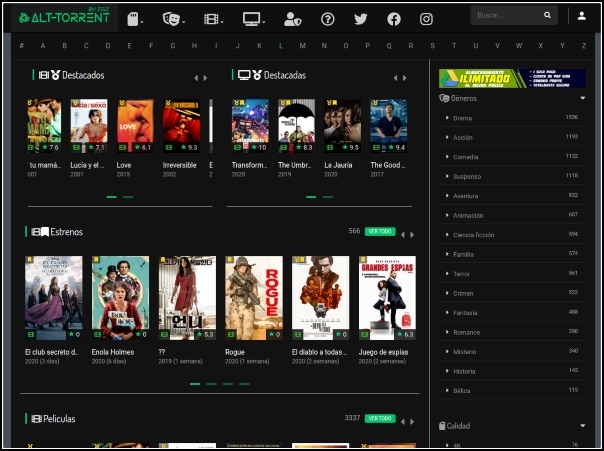This screenshot has height=451, width=604.
Task: Open the user account icon
Action: pos(582,16)
